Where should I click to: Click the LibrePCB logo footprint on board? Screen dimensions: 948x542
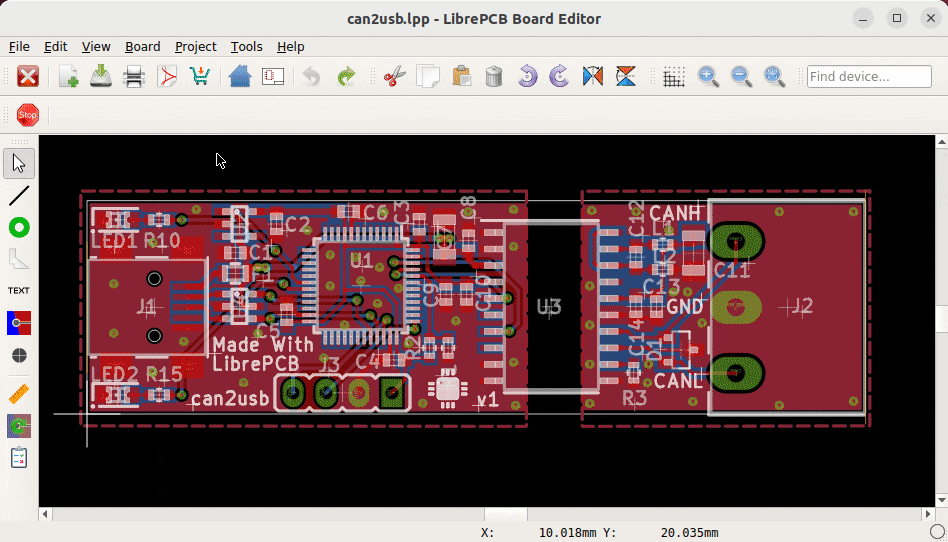click(448, 387)
